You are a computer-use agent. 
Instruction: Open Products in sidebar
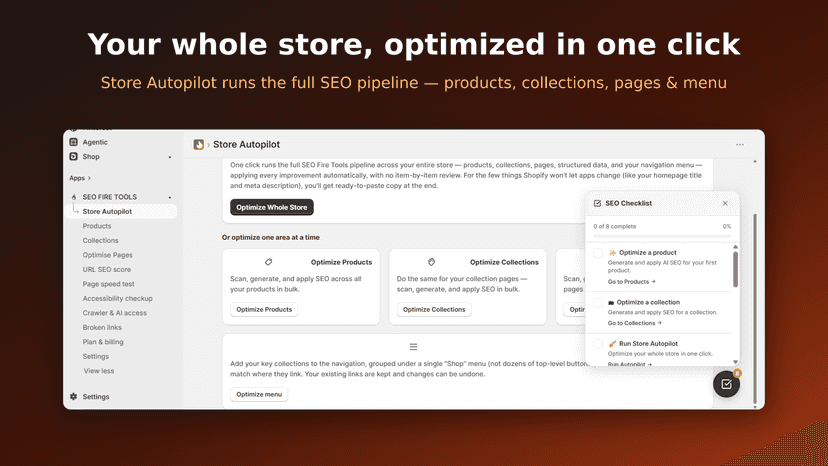[x=97, y=226]
